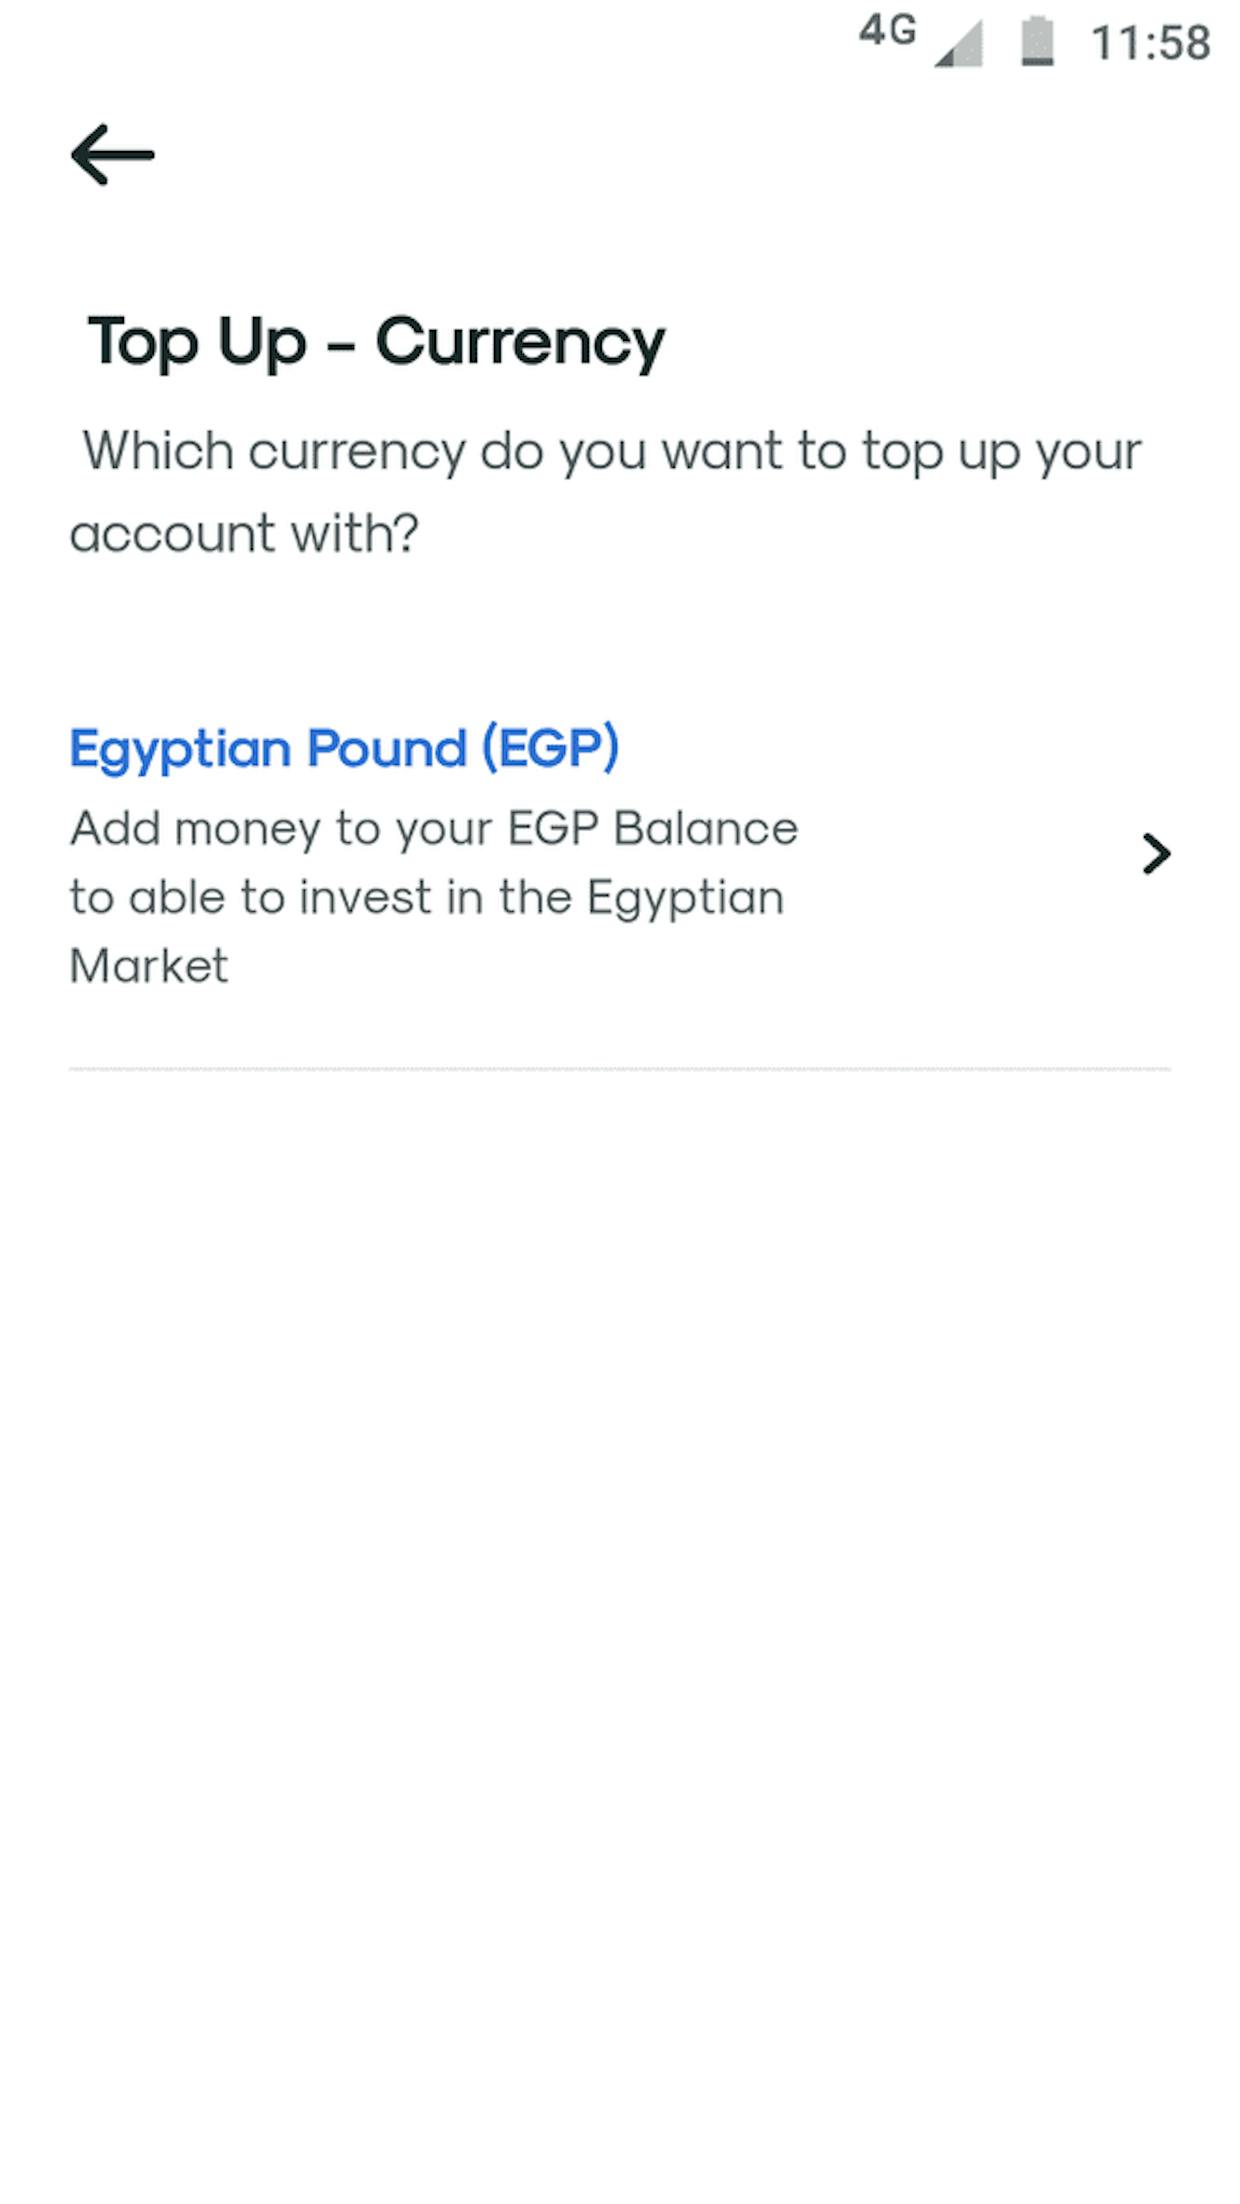The width and height of the screenshot is (1240, 2204).
Task: Tap the signal strength icon
Action: pos(959,44)
